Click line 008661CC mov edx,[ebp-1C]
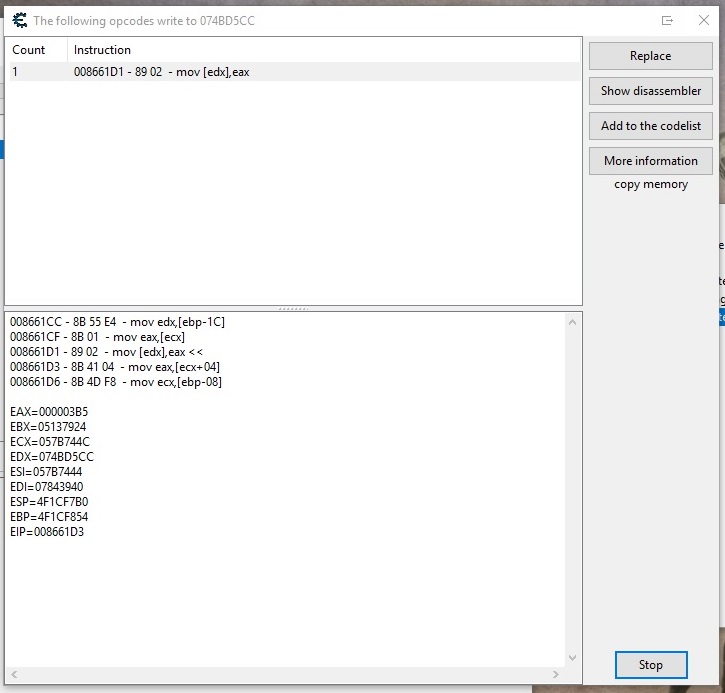 point(117,322)
